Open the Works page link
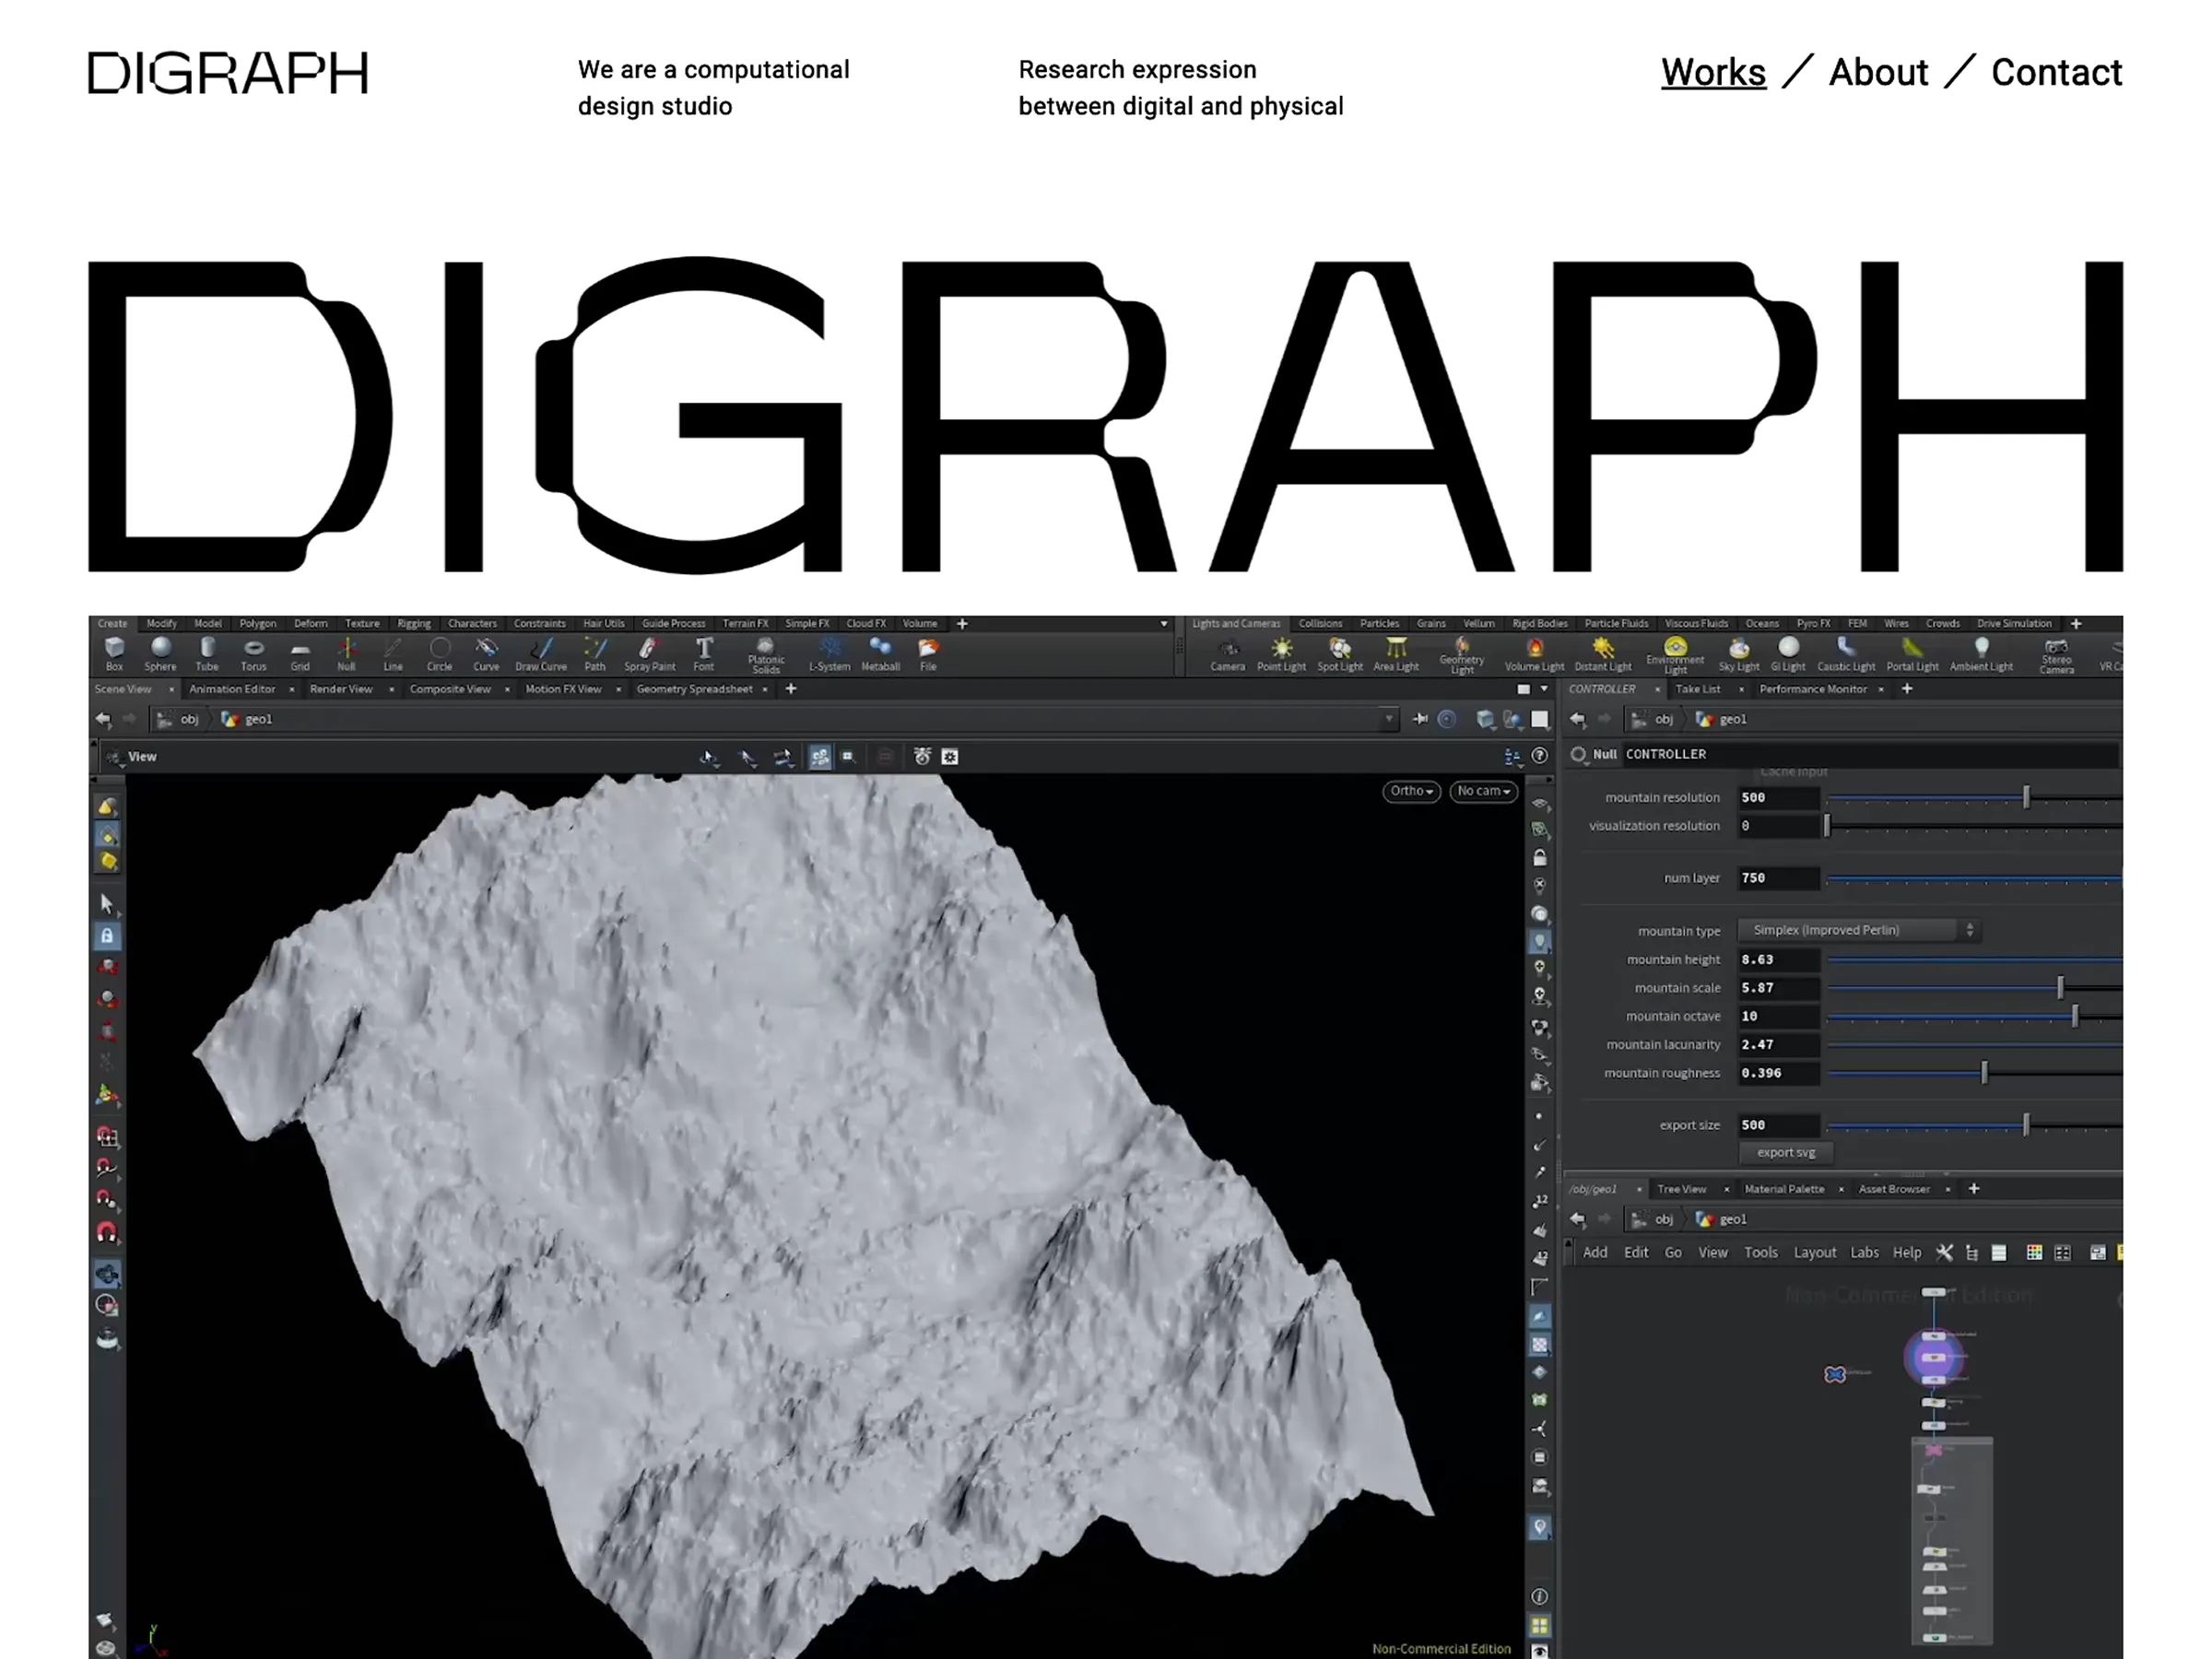2212x1659 pixels. coord(1713,71)
